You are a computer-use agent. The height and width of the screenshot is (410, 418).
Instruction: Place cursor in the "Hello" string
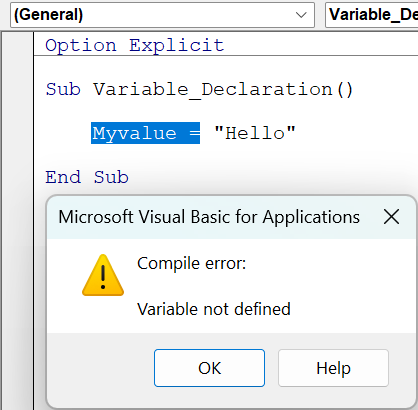(255, 133)
